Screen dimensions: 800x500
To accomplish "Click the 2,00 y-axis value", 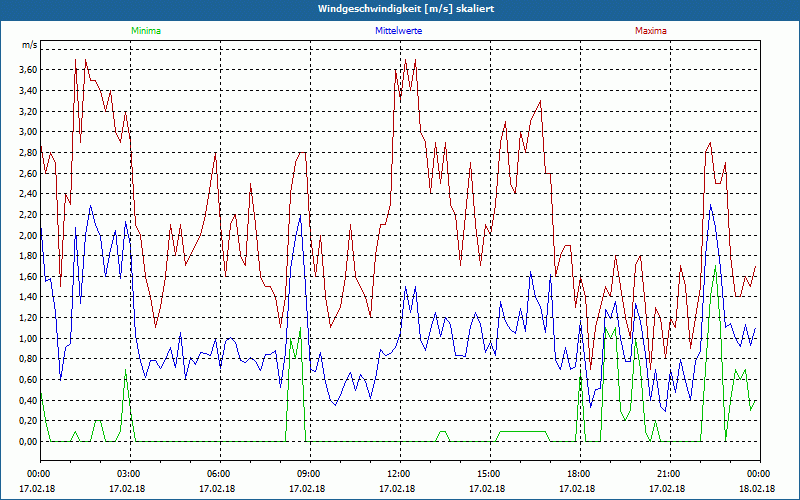I will 29,235.
